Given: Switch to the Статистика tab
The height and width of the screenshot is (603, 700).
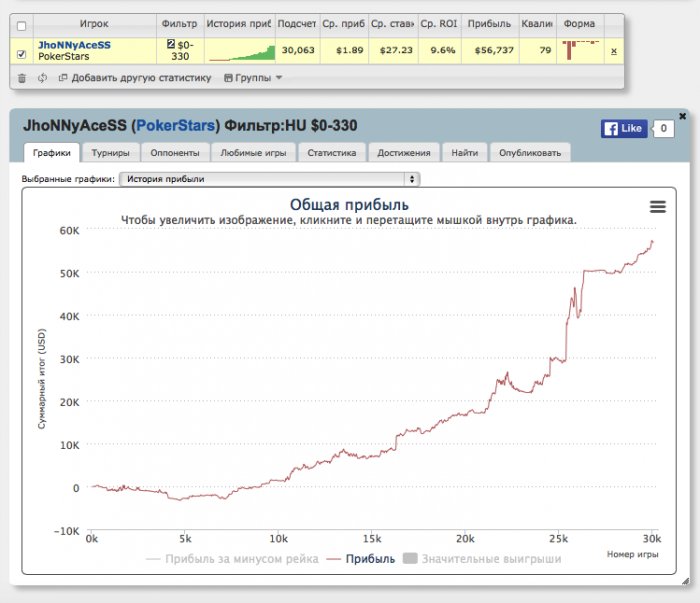Looking at the screenshot, I should click(332, 153).
